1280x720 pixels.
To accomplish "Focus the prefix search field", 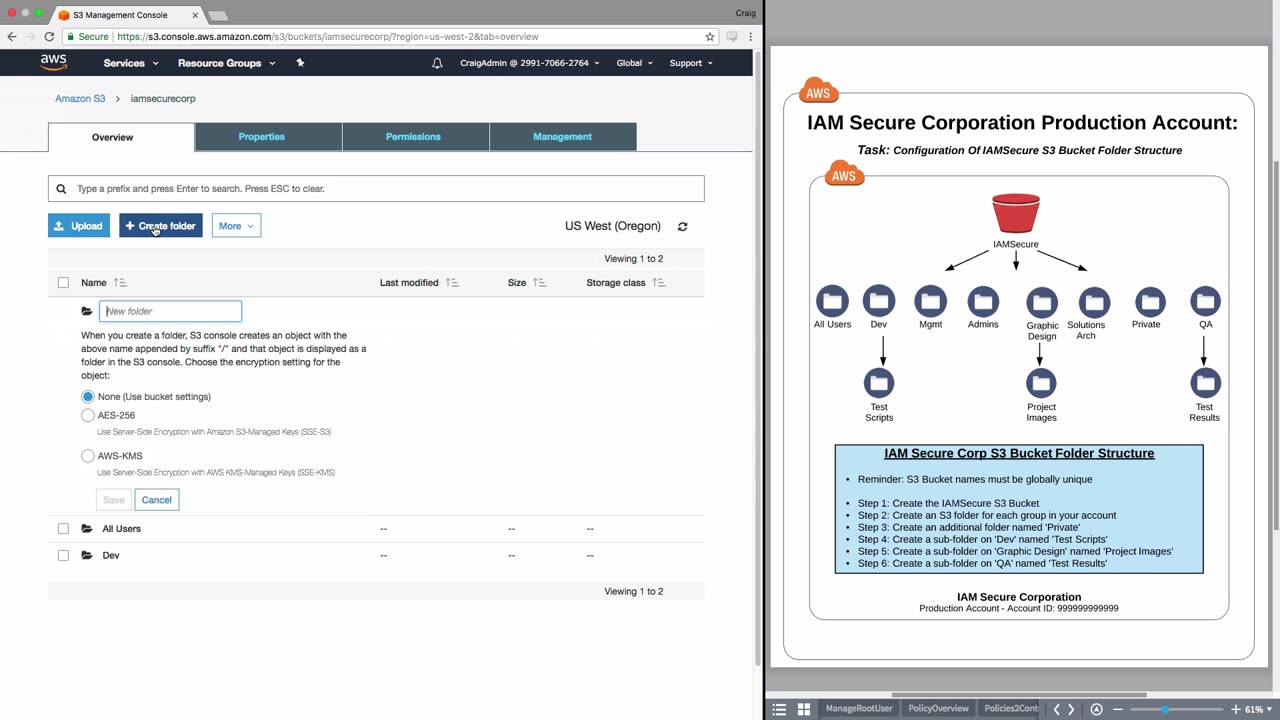I will (376, 188).
